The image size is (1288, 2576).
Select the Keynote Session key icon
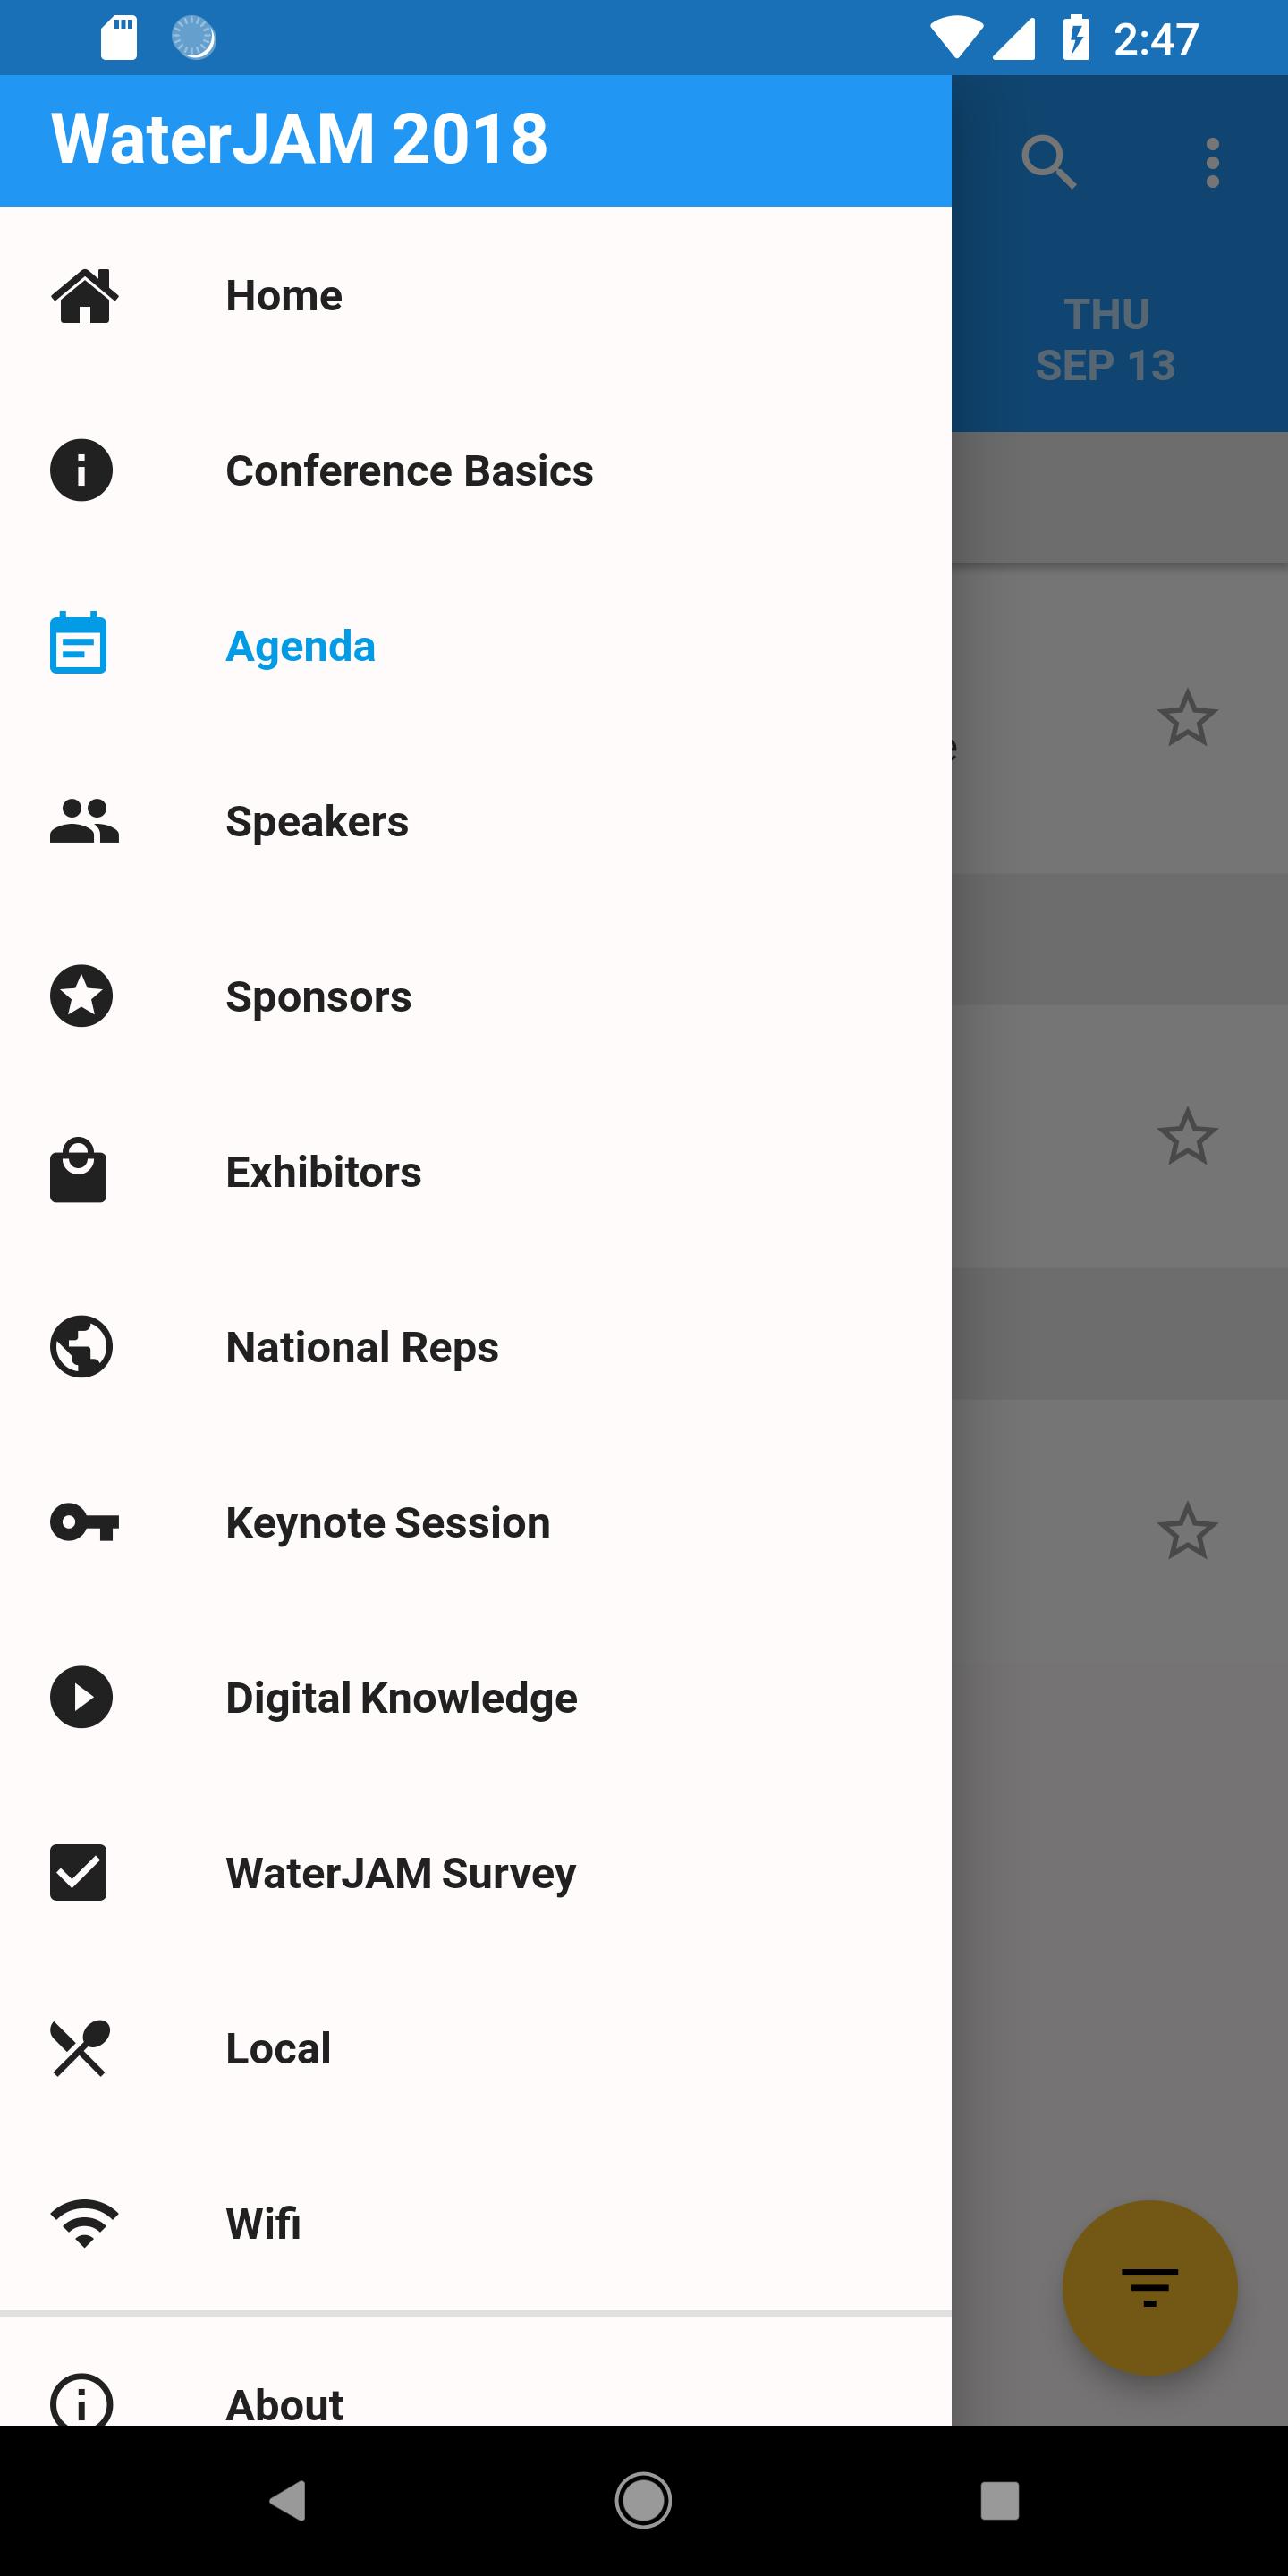[x=84, y=1522]
